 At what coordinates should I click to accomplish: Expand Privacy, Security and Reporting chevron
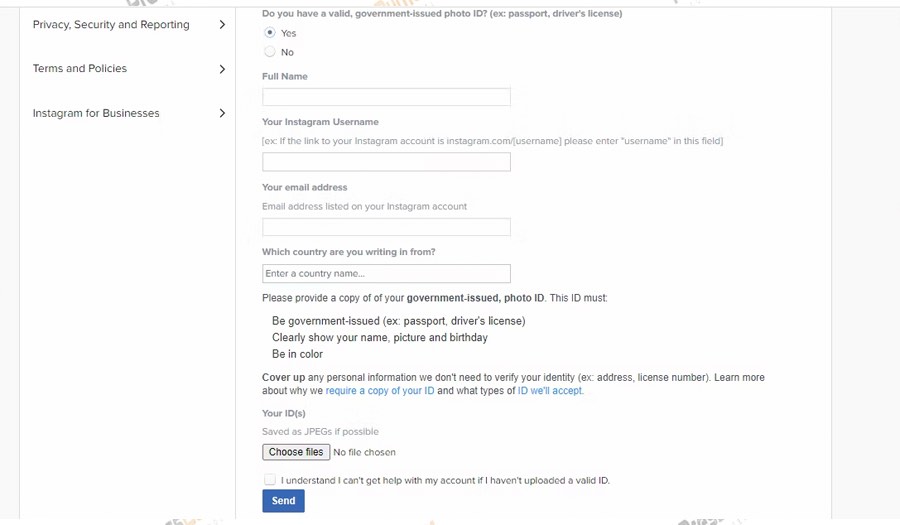222,24
